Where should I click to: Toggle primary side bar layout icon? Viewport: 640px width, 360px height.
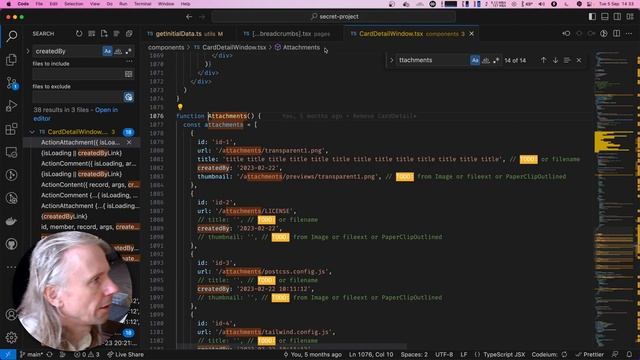[592, 17]
